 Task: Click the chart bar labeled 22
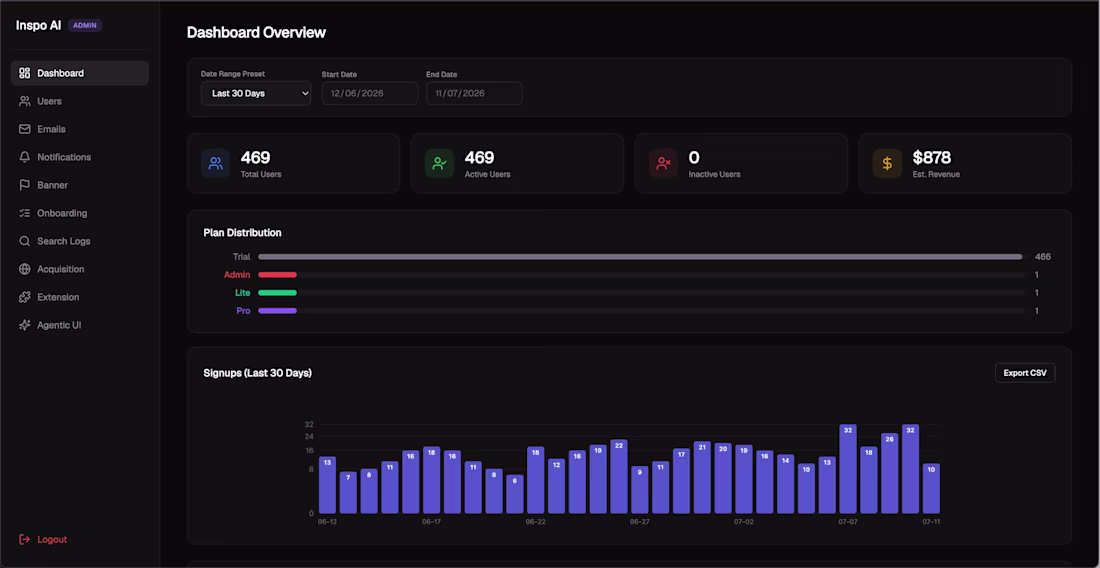619,477
